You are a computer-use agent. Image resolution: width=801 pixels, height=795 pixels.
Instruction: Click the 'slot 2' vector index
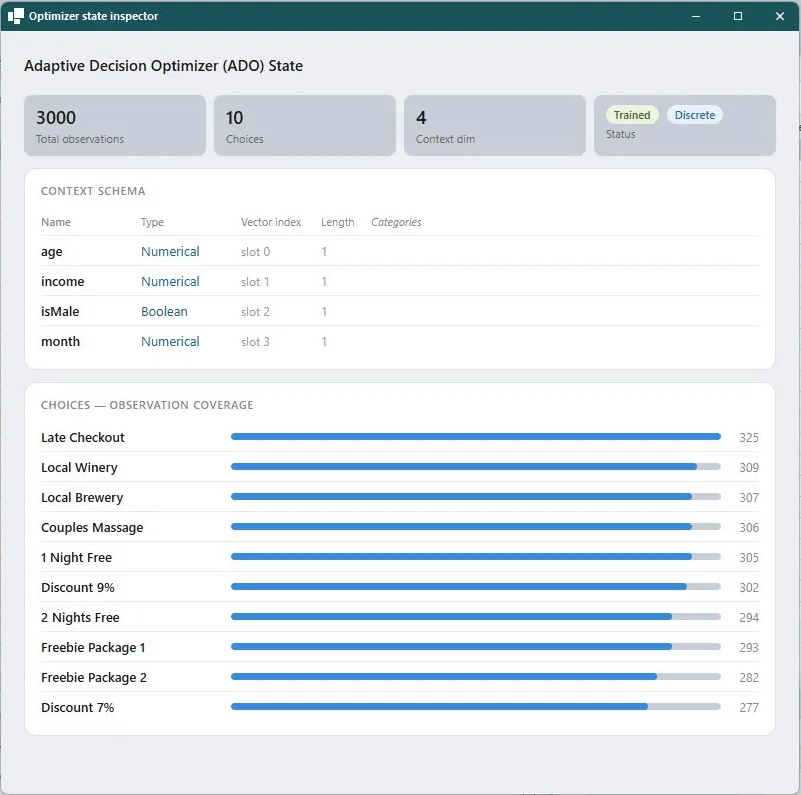click(255, 312)
